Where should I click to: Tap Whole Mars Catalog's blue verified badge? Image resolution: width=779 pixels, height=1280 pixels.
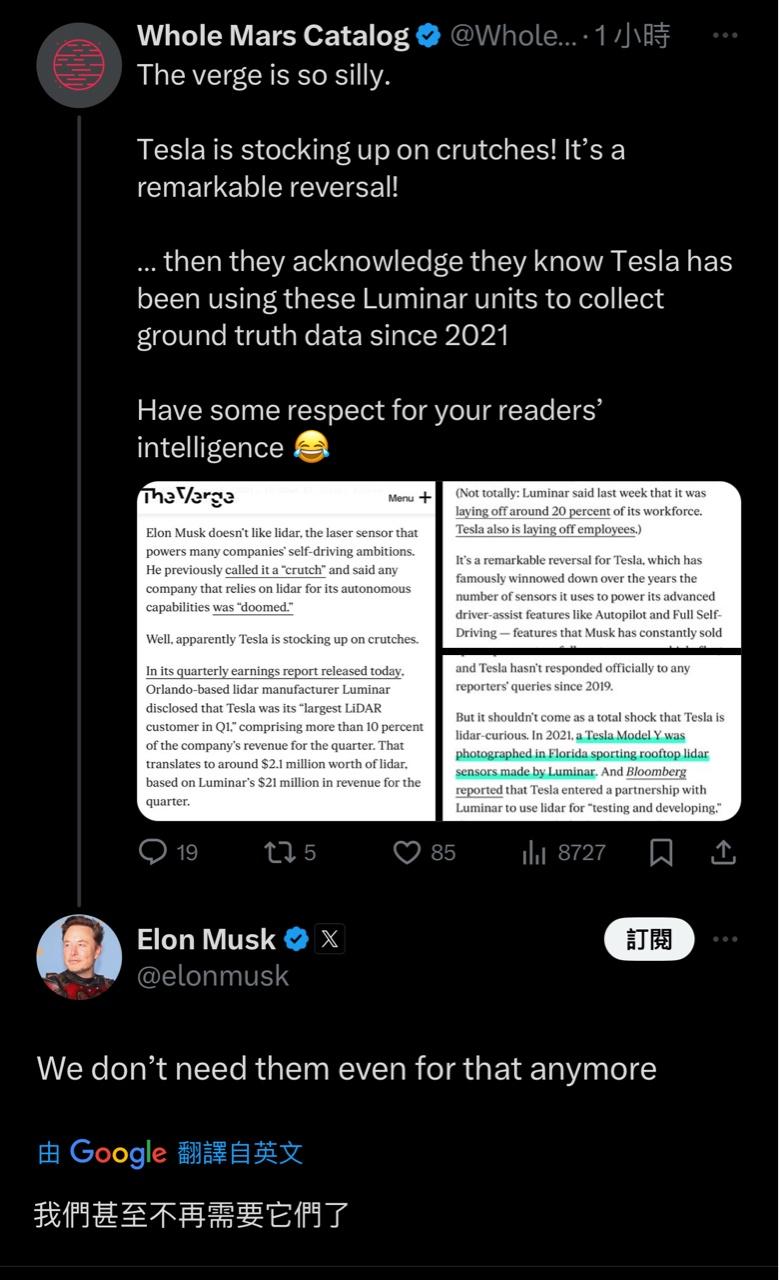pos(428,36)
